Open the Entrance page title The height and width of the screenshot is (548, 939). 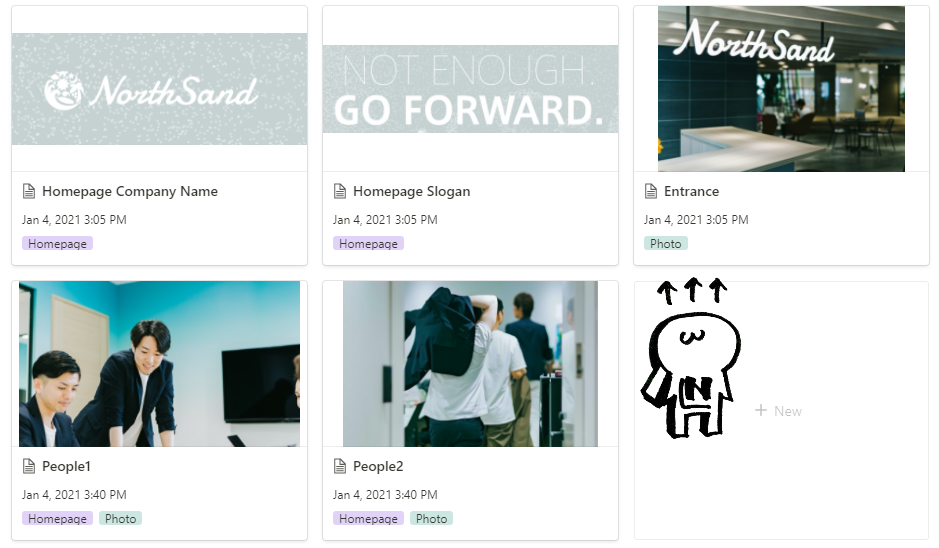click(691, 191)
